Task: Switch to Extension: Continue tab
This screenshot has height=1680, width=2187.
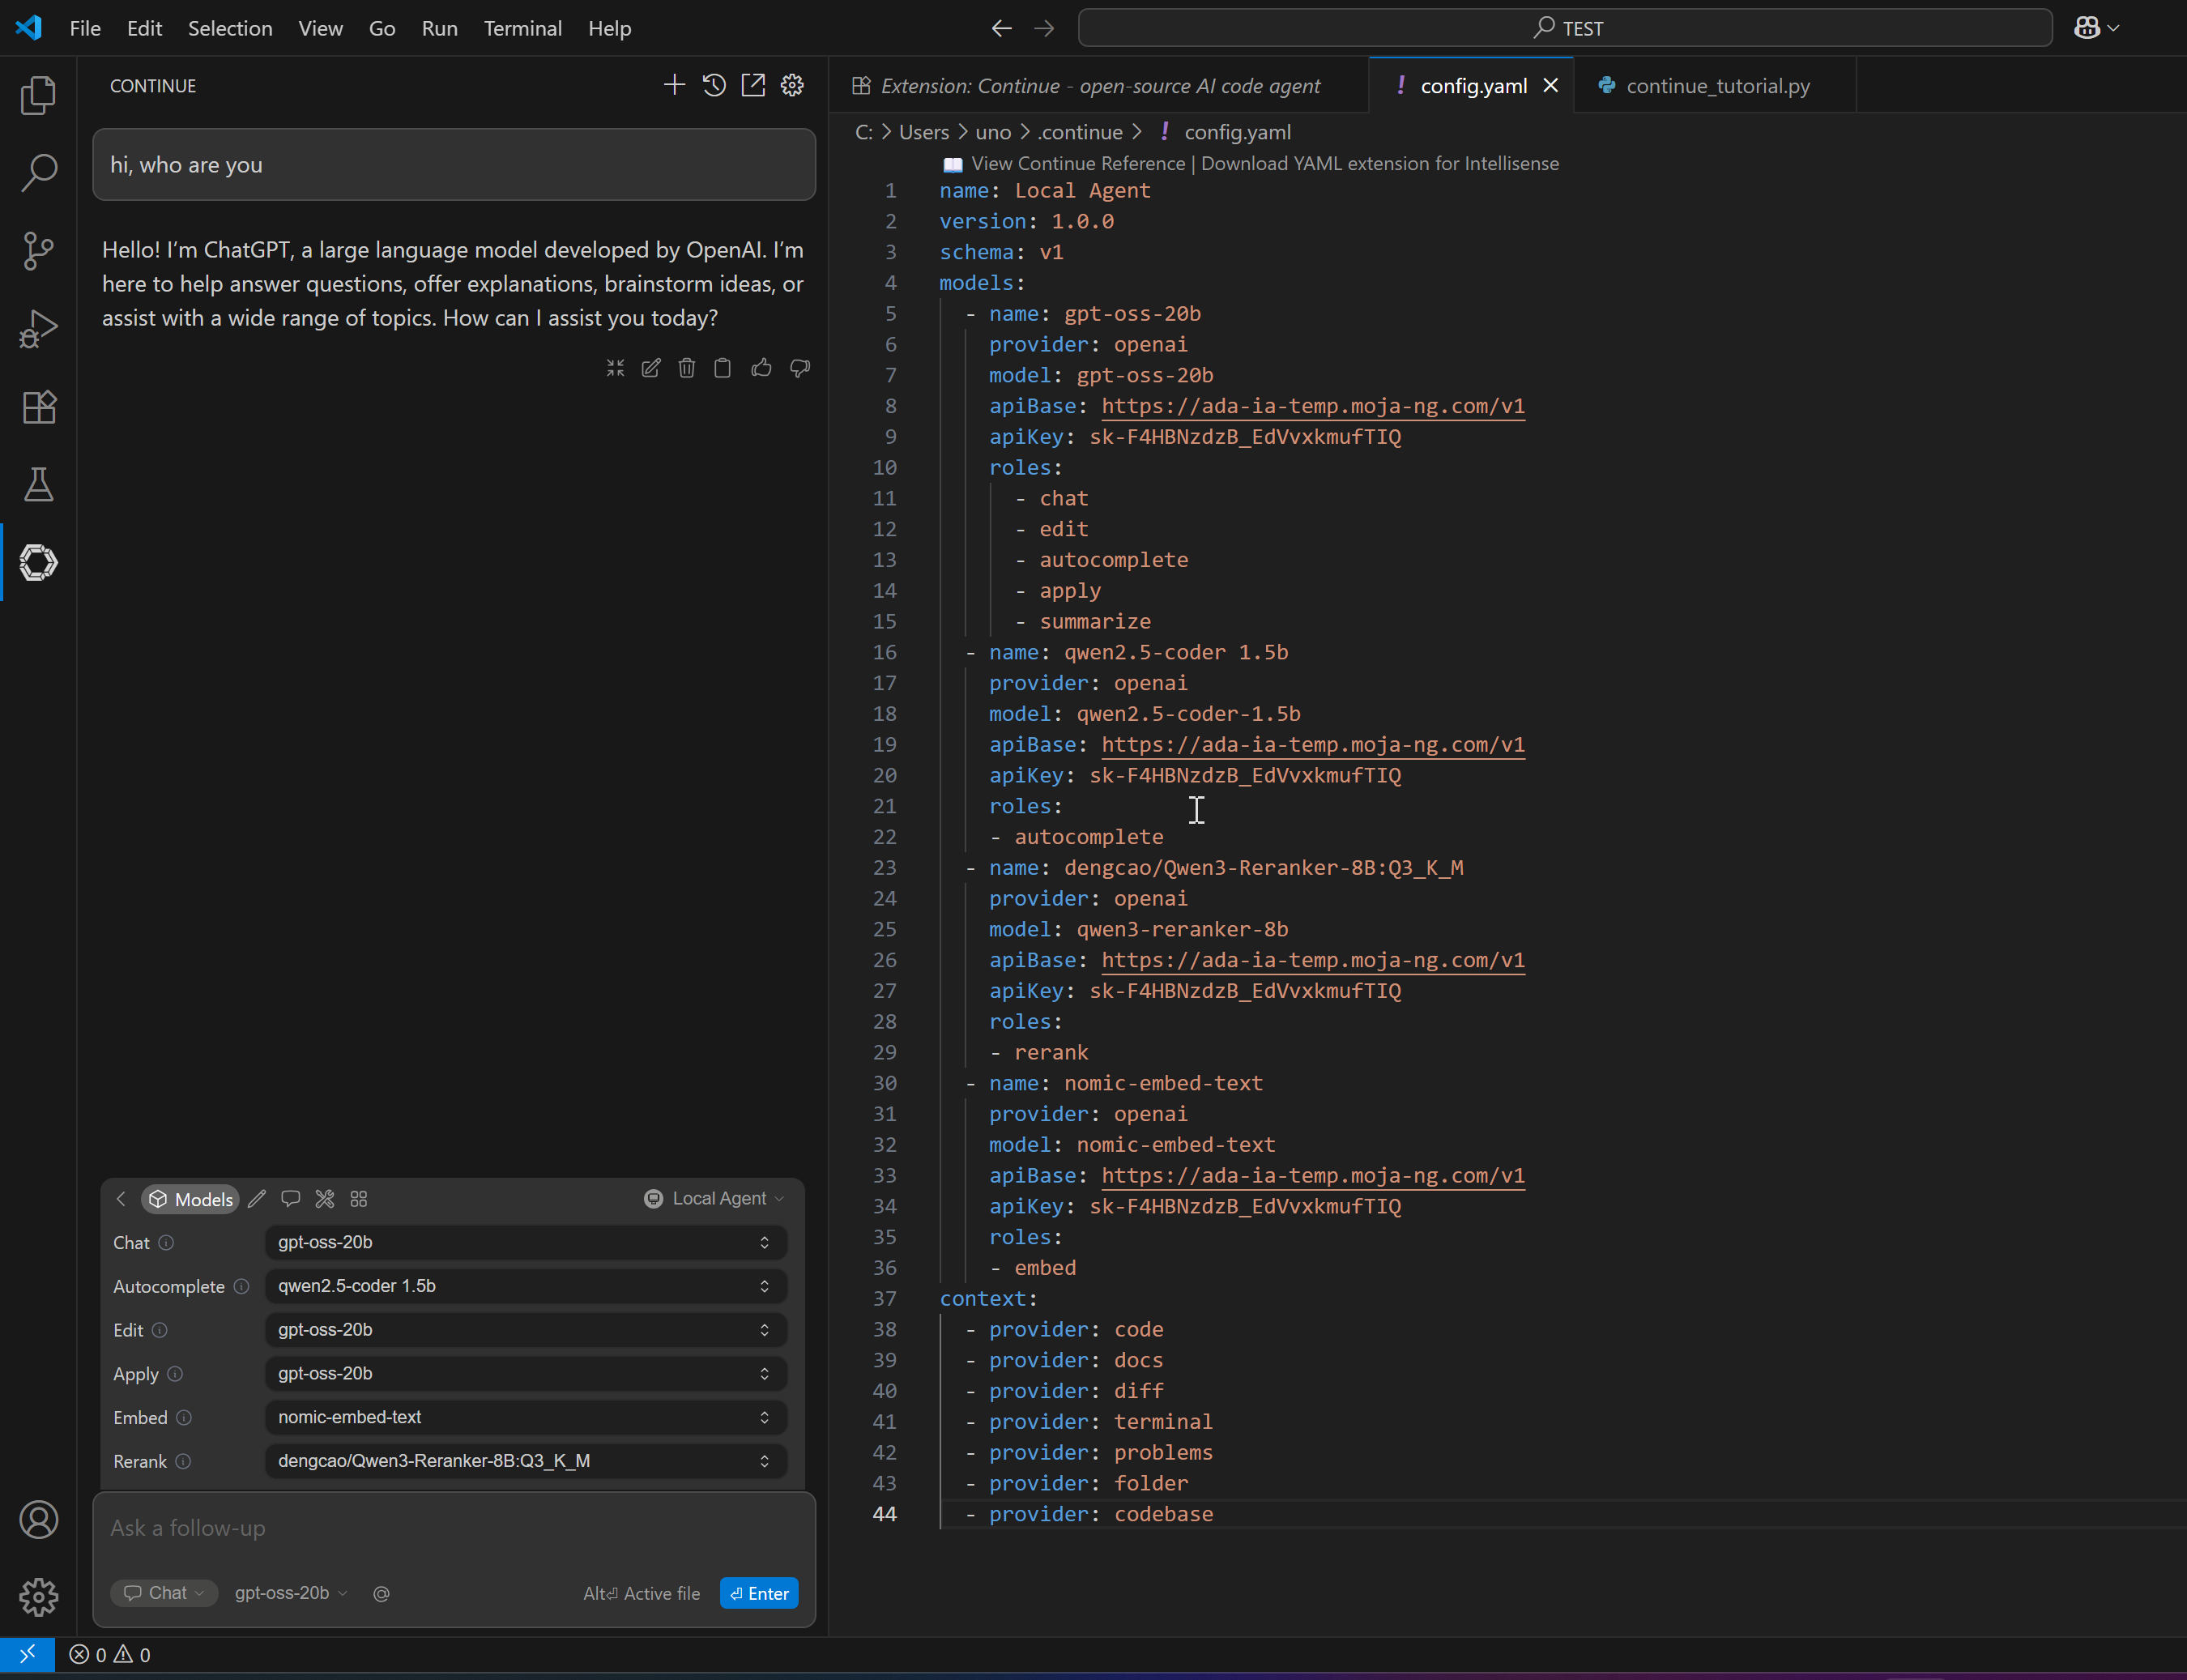Action: [1099, 86]
